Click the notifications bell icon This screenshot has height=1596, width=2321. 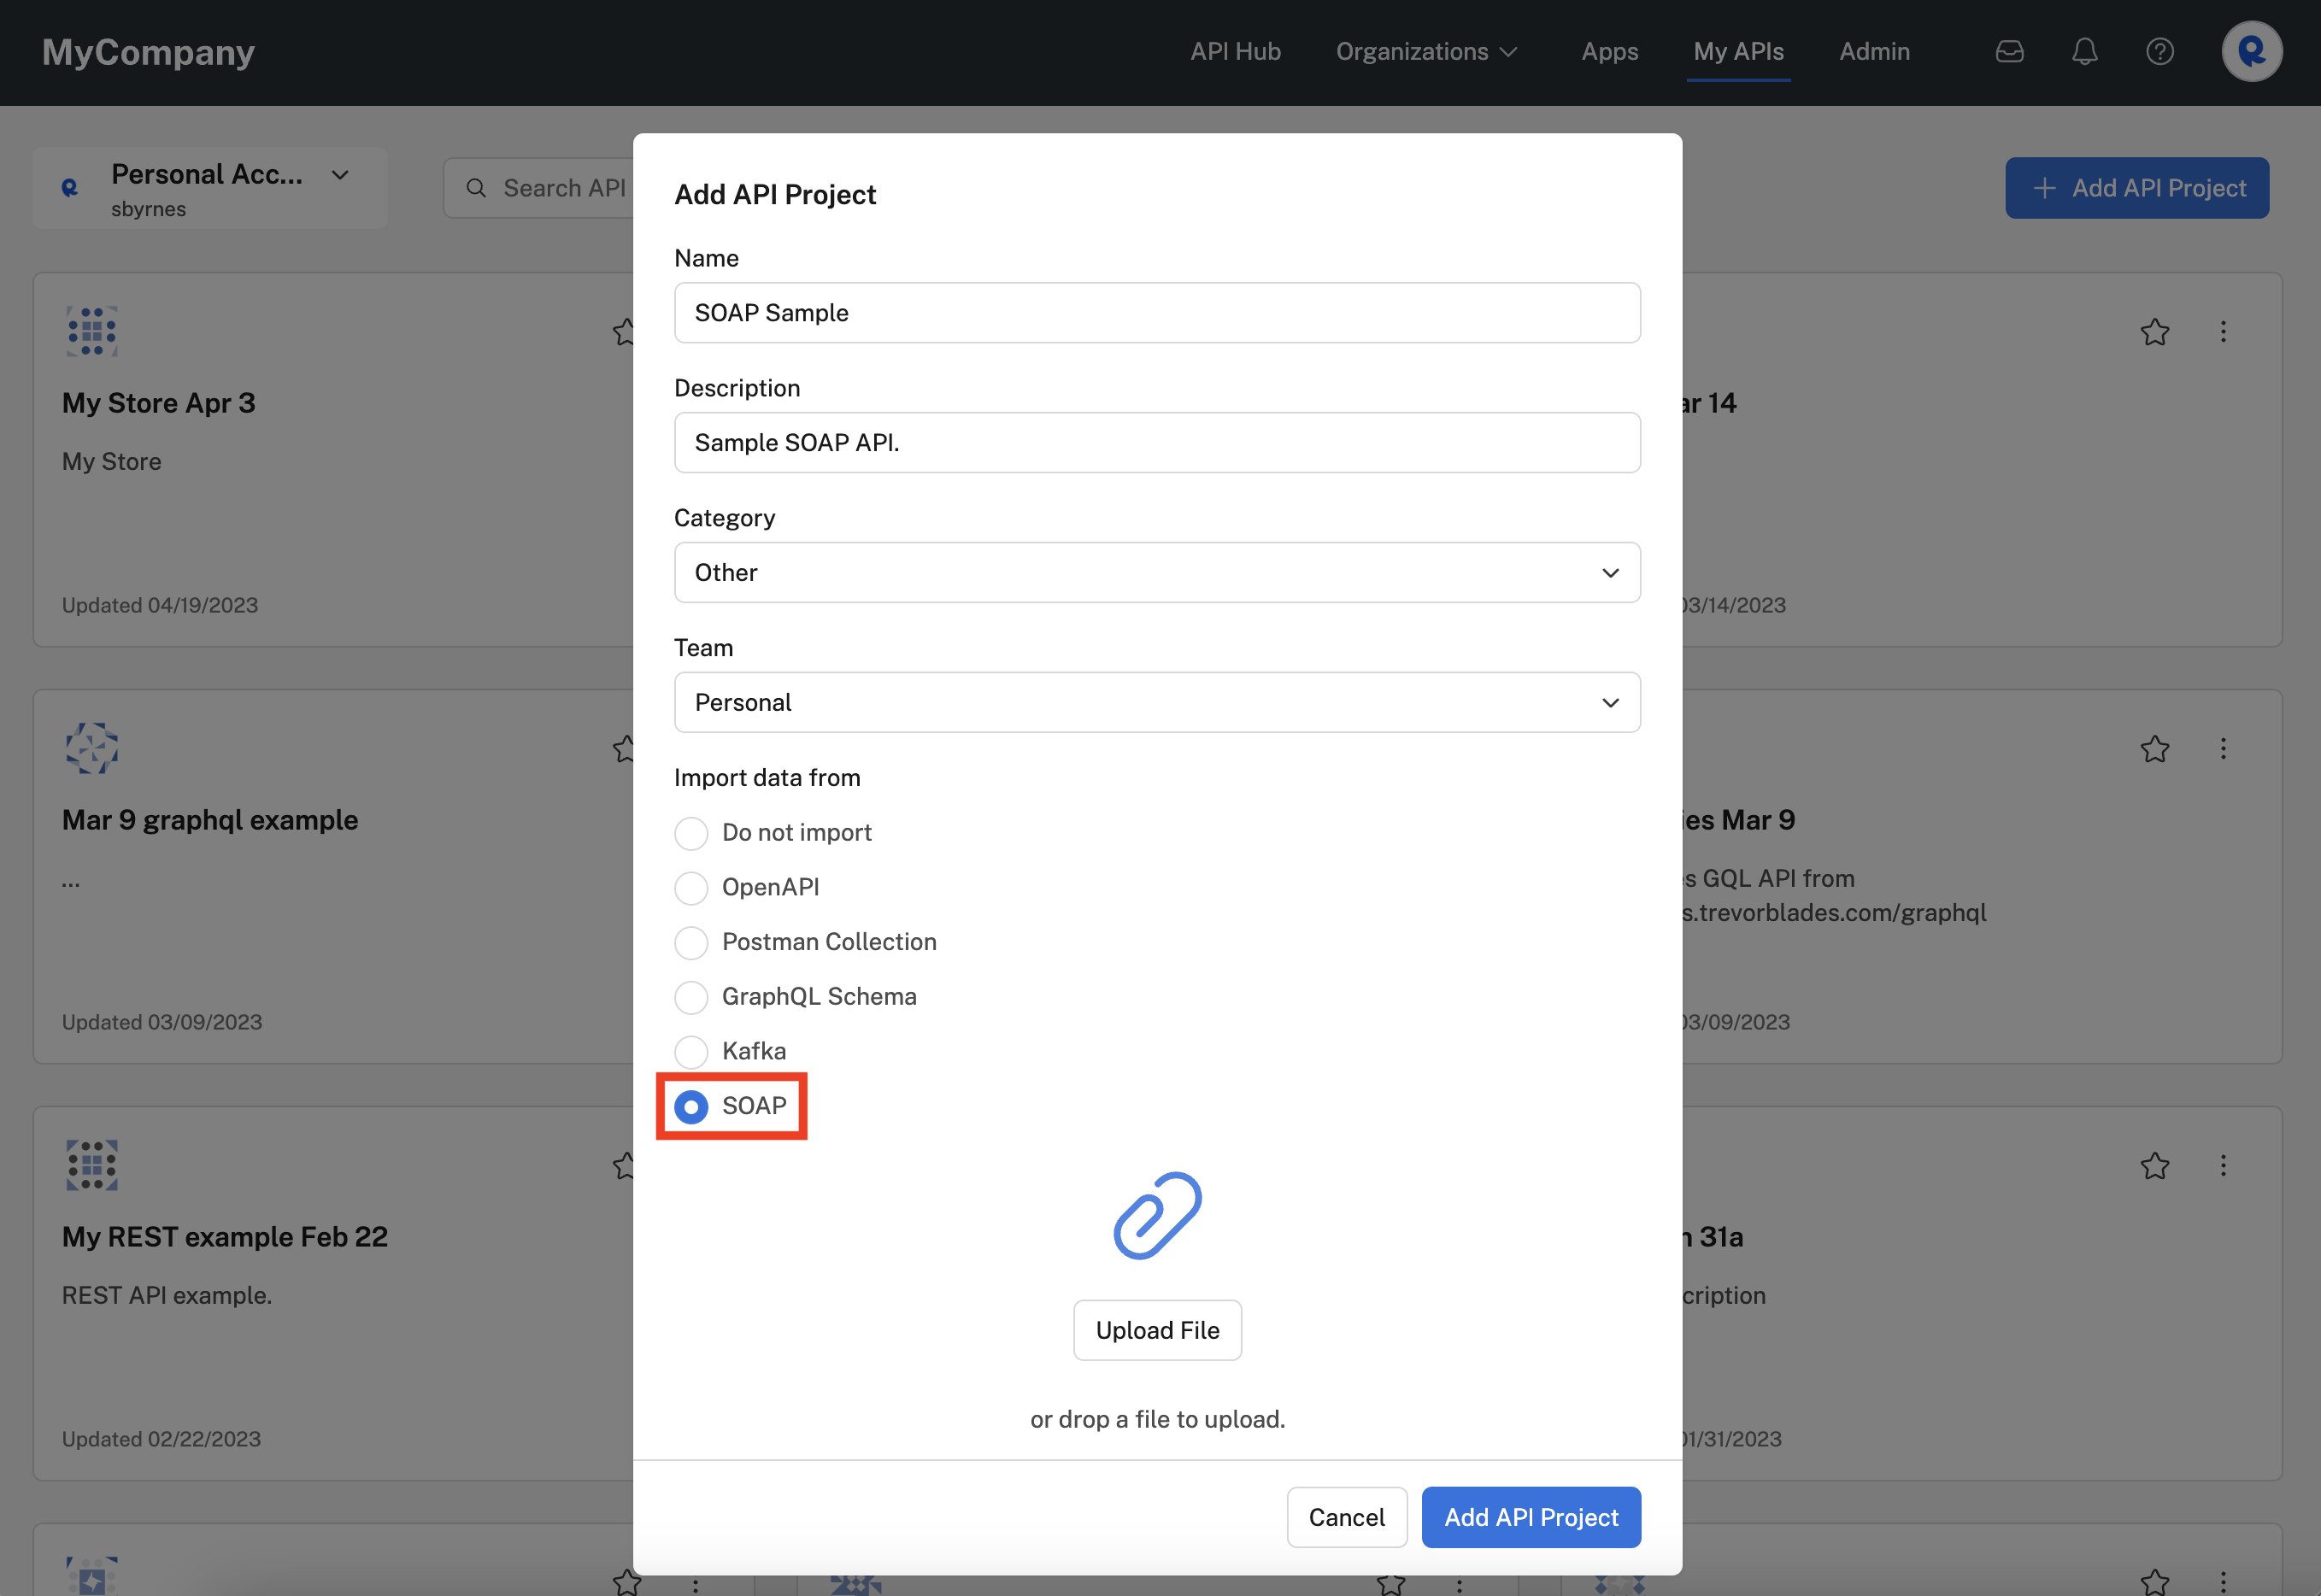(x=2084, y=52)
